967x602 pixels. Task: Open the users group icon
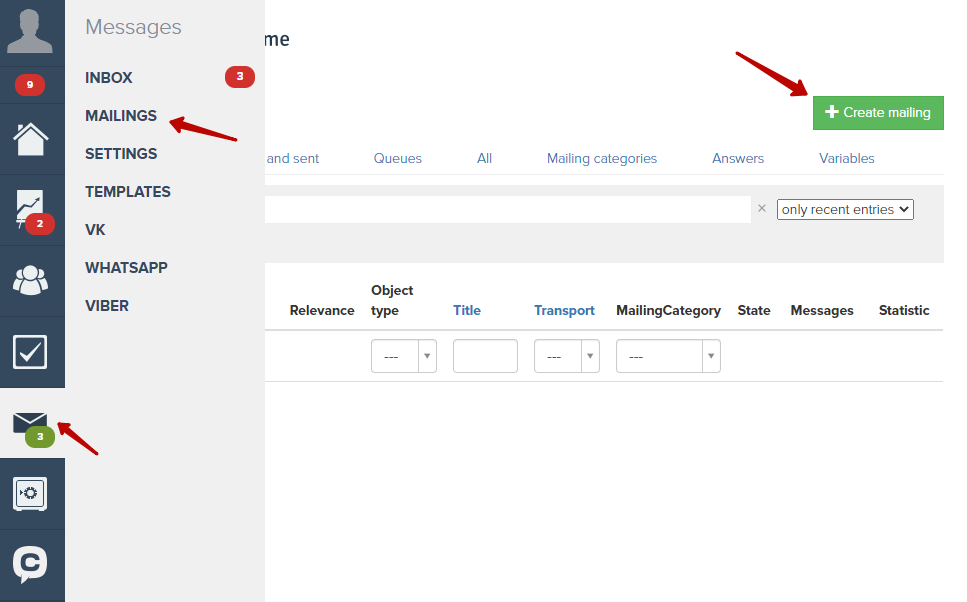(30, 281)
